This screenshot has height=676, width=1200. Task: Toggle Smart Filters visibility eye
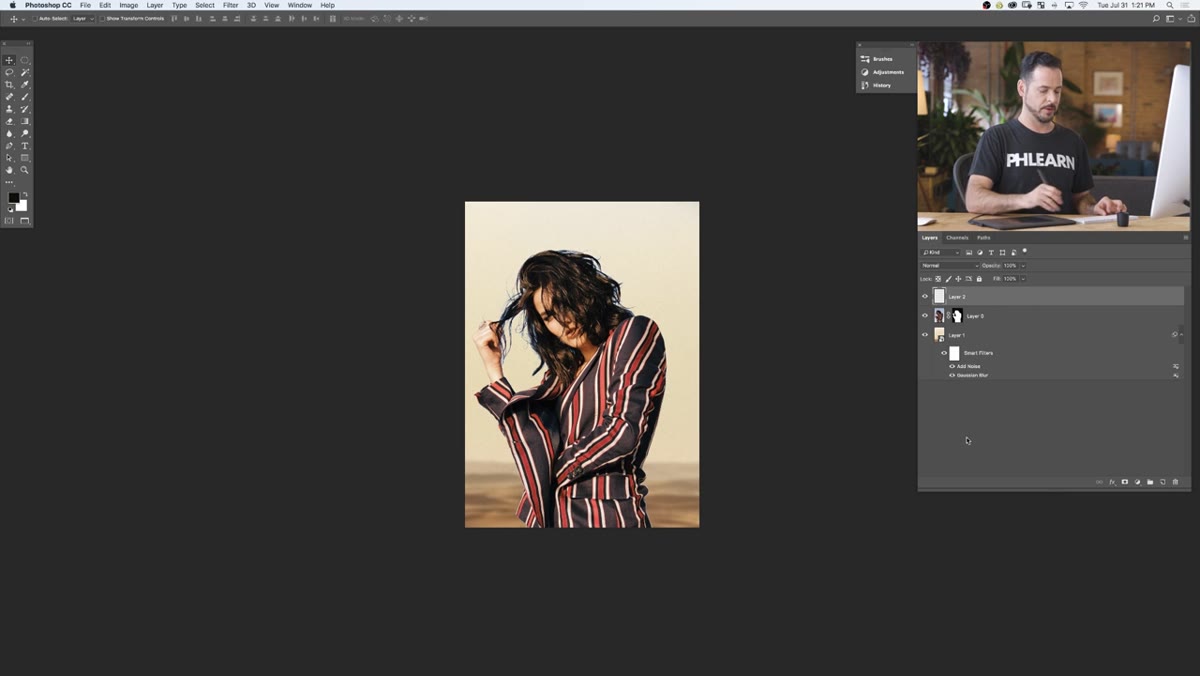click(x=944, y=353)
